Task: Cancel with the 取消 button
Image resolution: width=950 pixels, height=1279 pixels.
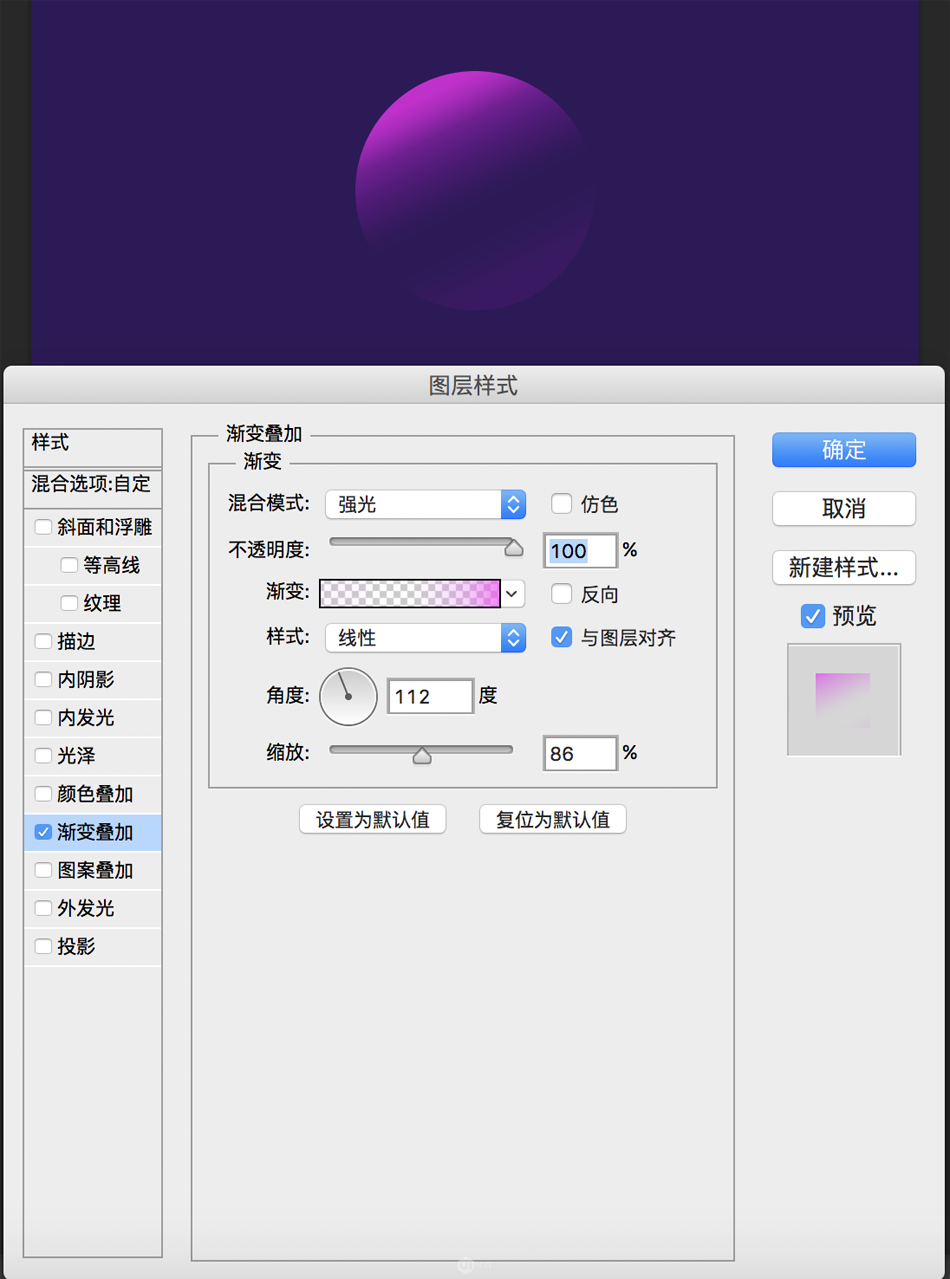Action: click(844, 508)
